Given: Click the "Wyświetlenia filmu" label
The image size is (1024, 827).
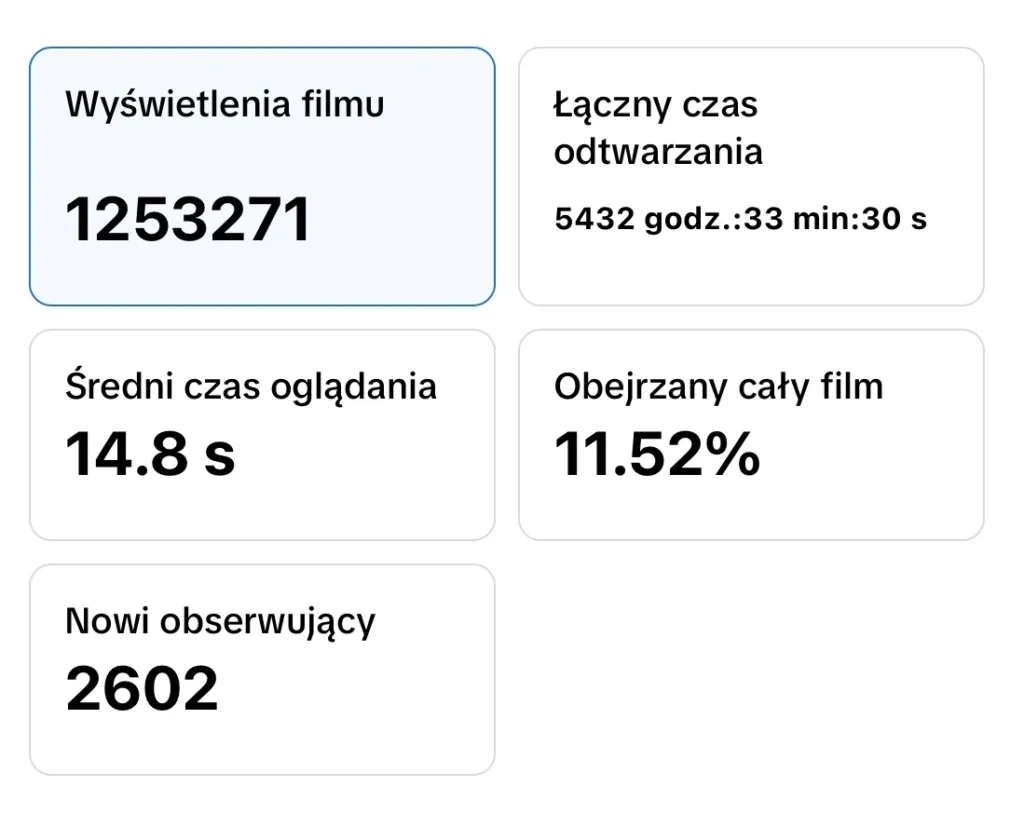Looking at the screenshot, I should (225, 104).
